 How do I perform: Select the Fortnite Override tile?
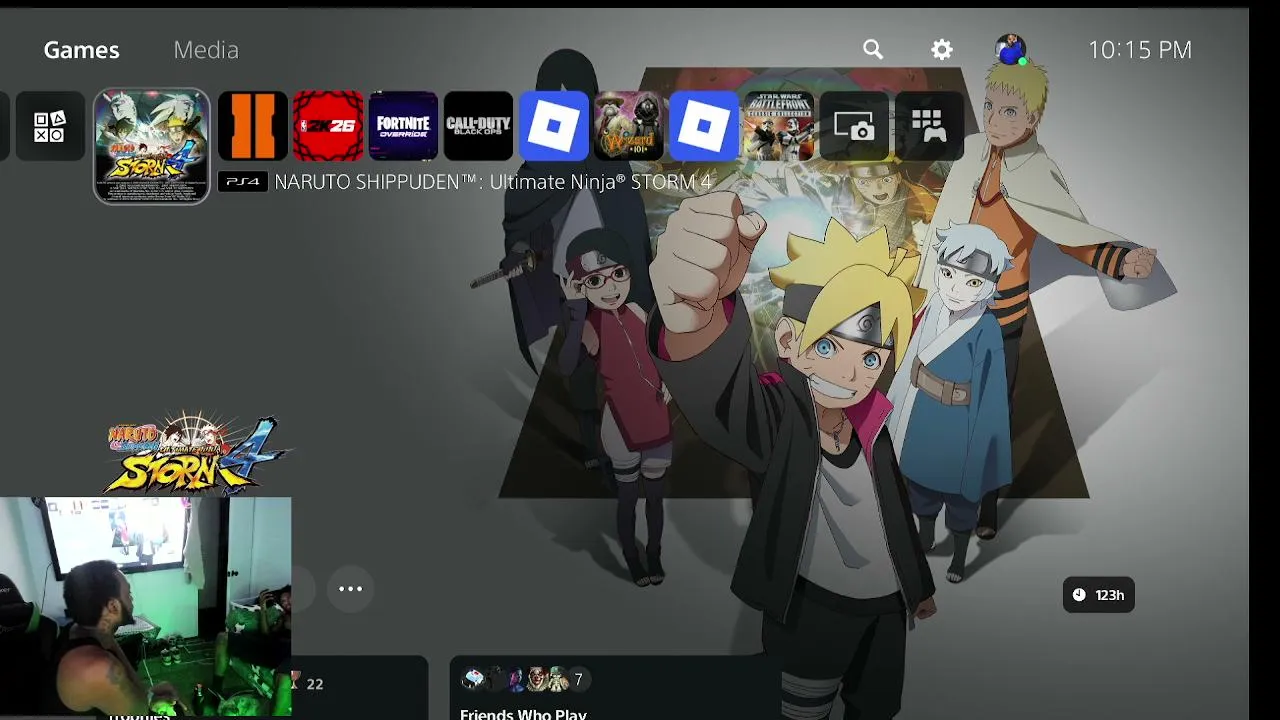click(x=403, y=126)
